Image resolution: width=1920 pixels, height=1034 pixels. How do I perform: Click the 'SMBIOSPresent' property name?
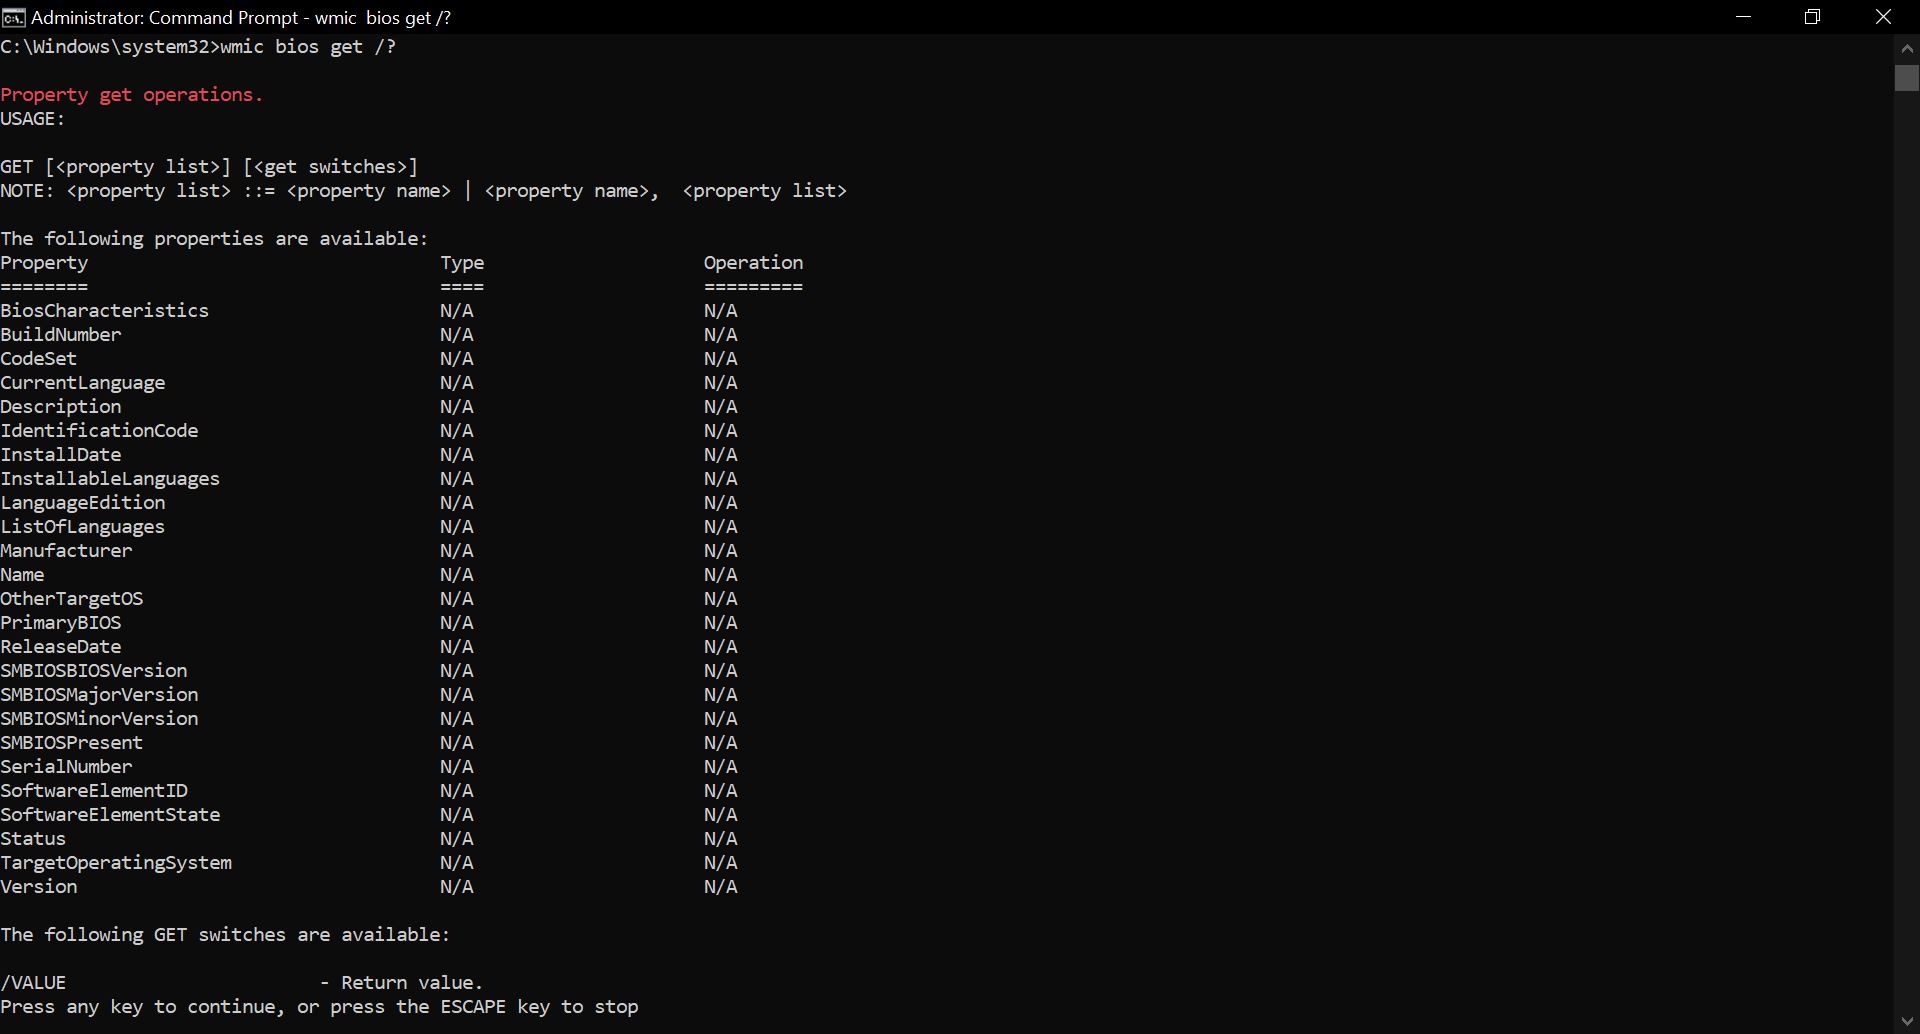(72, 743)
